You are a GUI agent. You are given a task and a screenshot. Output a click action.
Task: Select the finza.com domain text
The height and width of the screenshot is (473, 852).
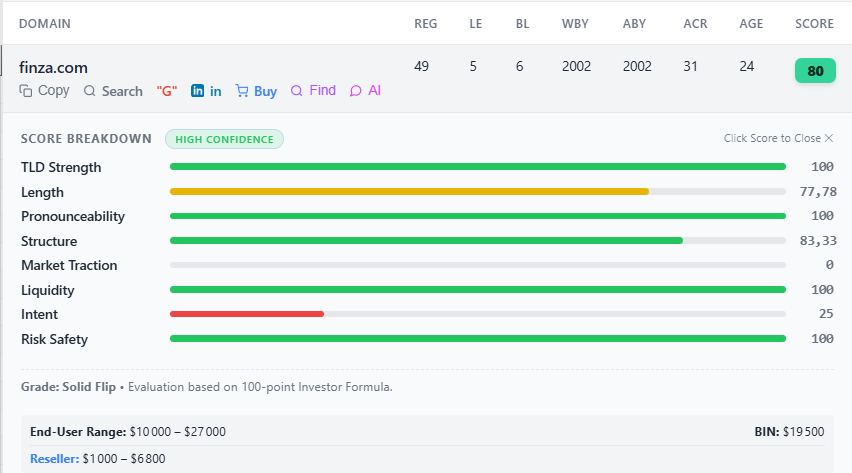click(53, 68)
